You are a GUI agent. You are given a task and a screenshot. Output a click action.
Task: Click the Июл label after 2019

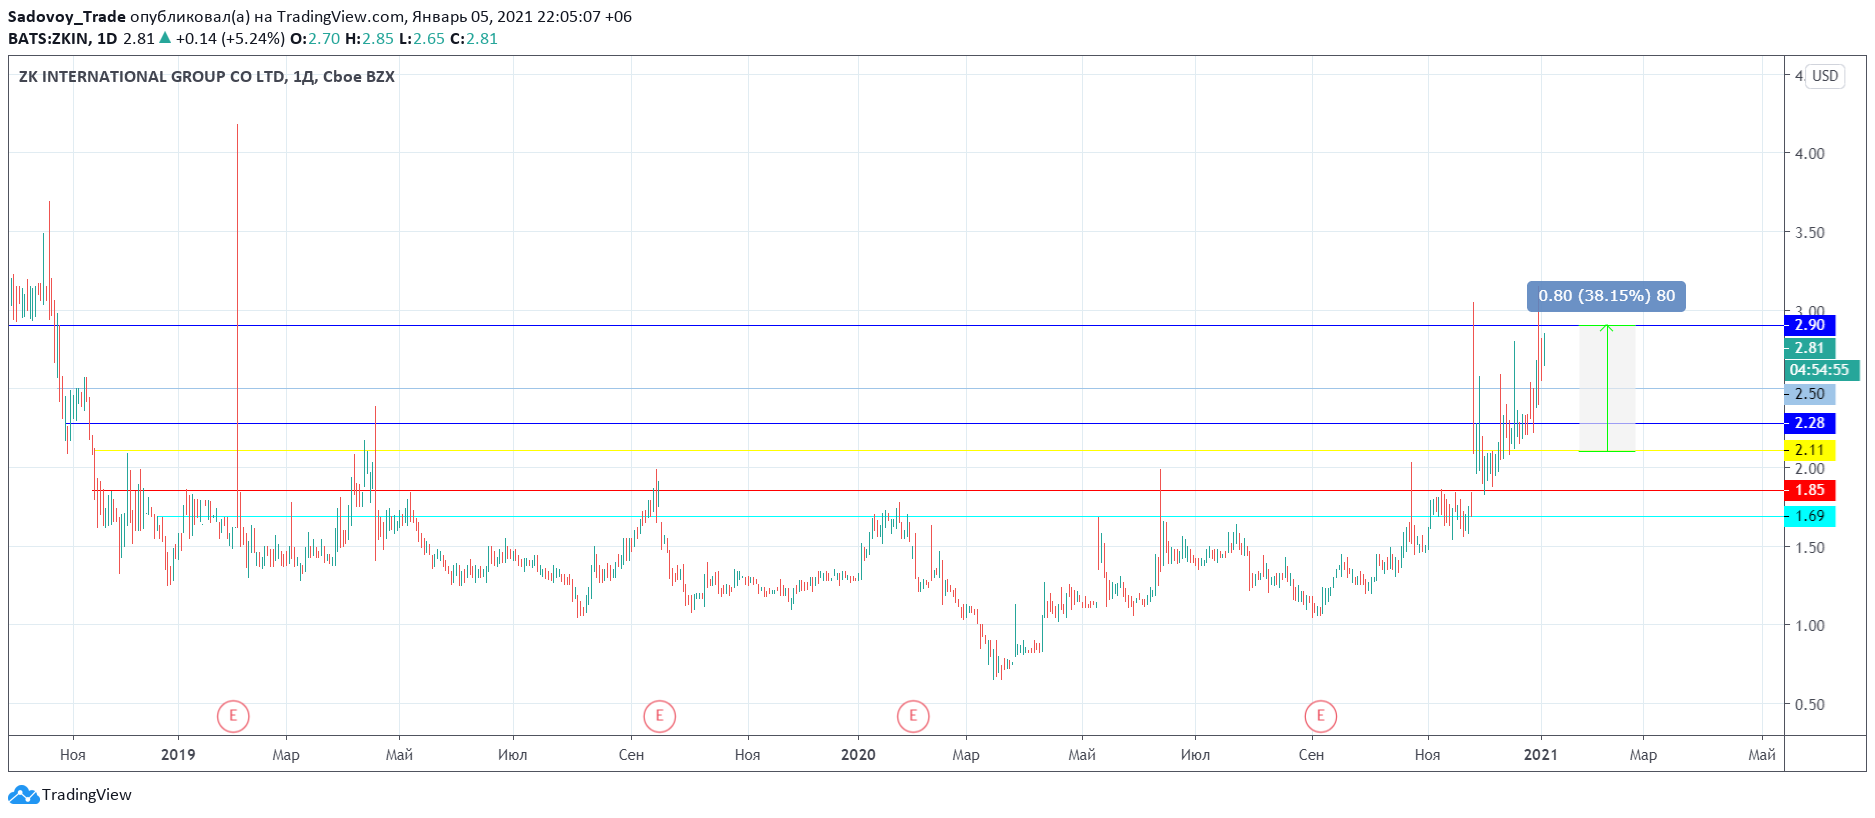(x=513, y=755)
